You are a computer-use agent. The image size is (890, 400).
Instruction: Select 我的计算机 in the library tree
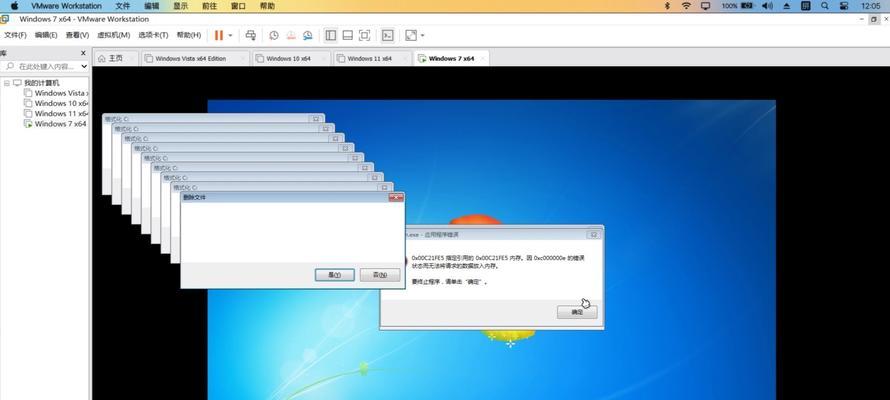41,83
